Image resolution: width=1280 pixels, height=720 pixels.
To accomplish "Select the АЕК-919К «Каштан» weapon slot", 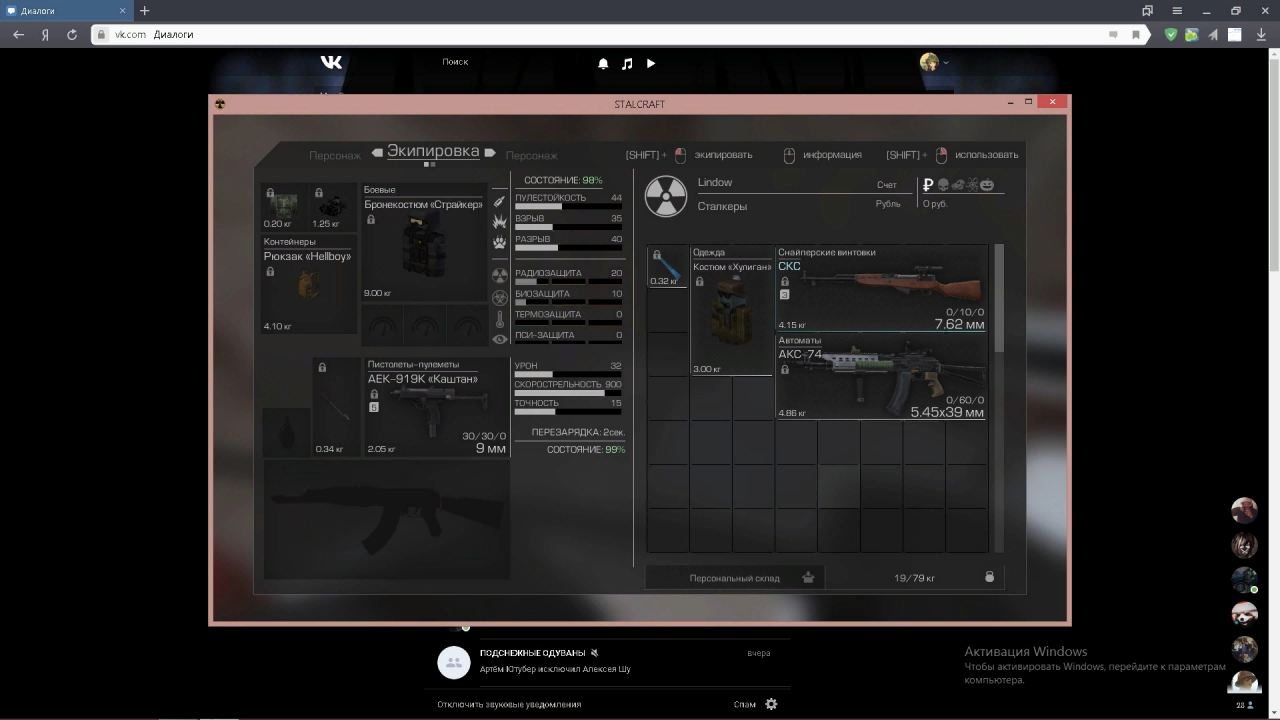I will click(x=437, y=407).
